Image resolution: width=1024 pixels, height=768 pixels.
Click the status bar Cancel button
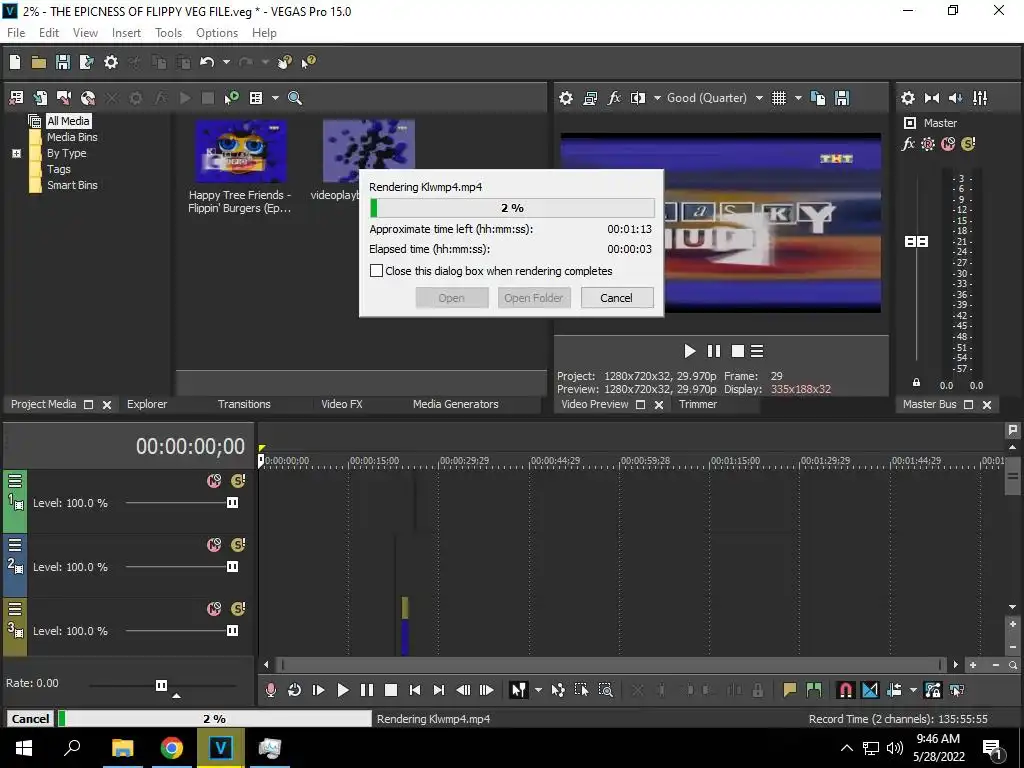[x=30, y=719]
